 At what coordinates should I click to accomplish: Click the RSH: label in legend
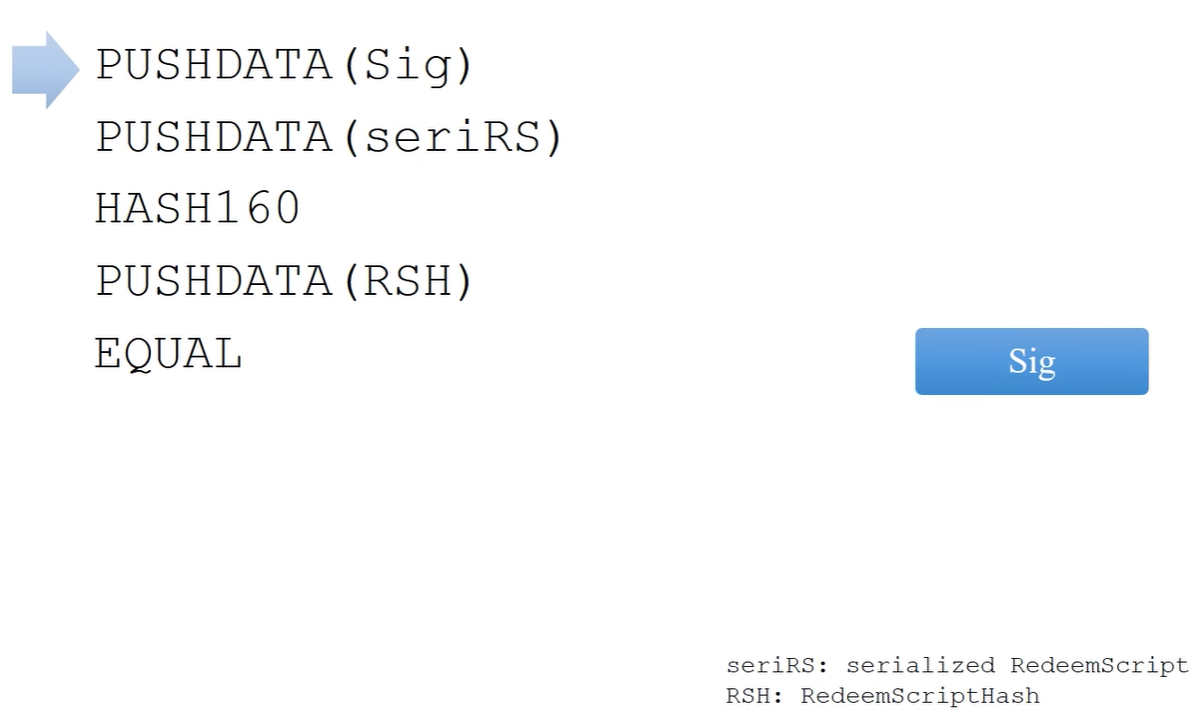[755, 695]
